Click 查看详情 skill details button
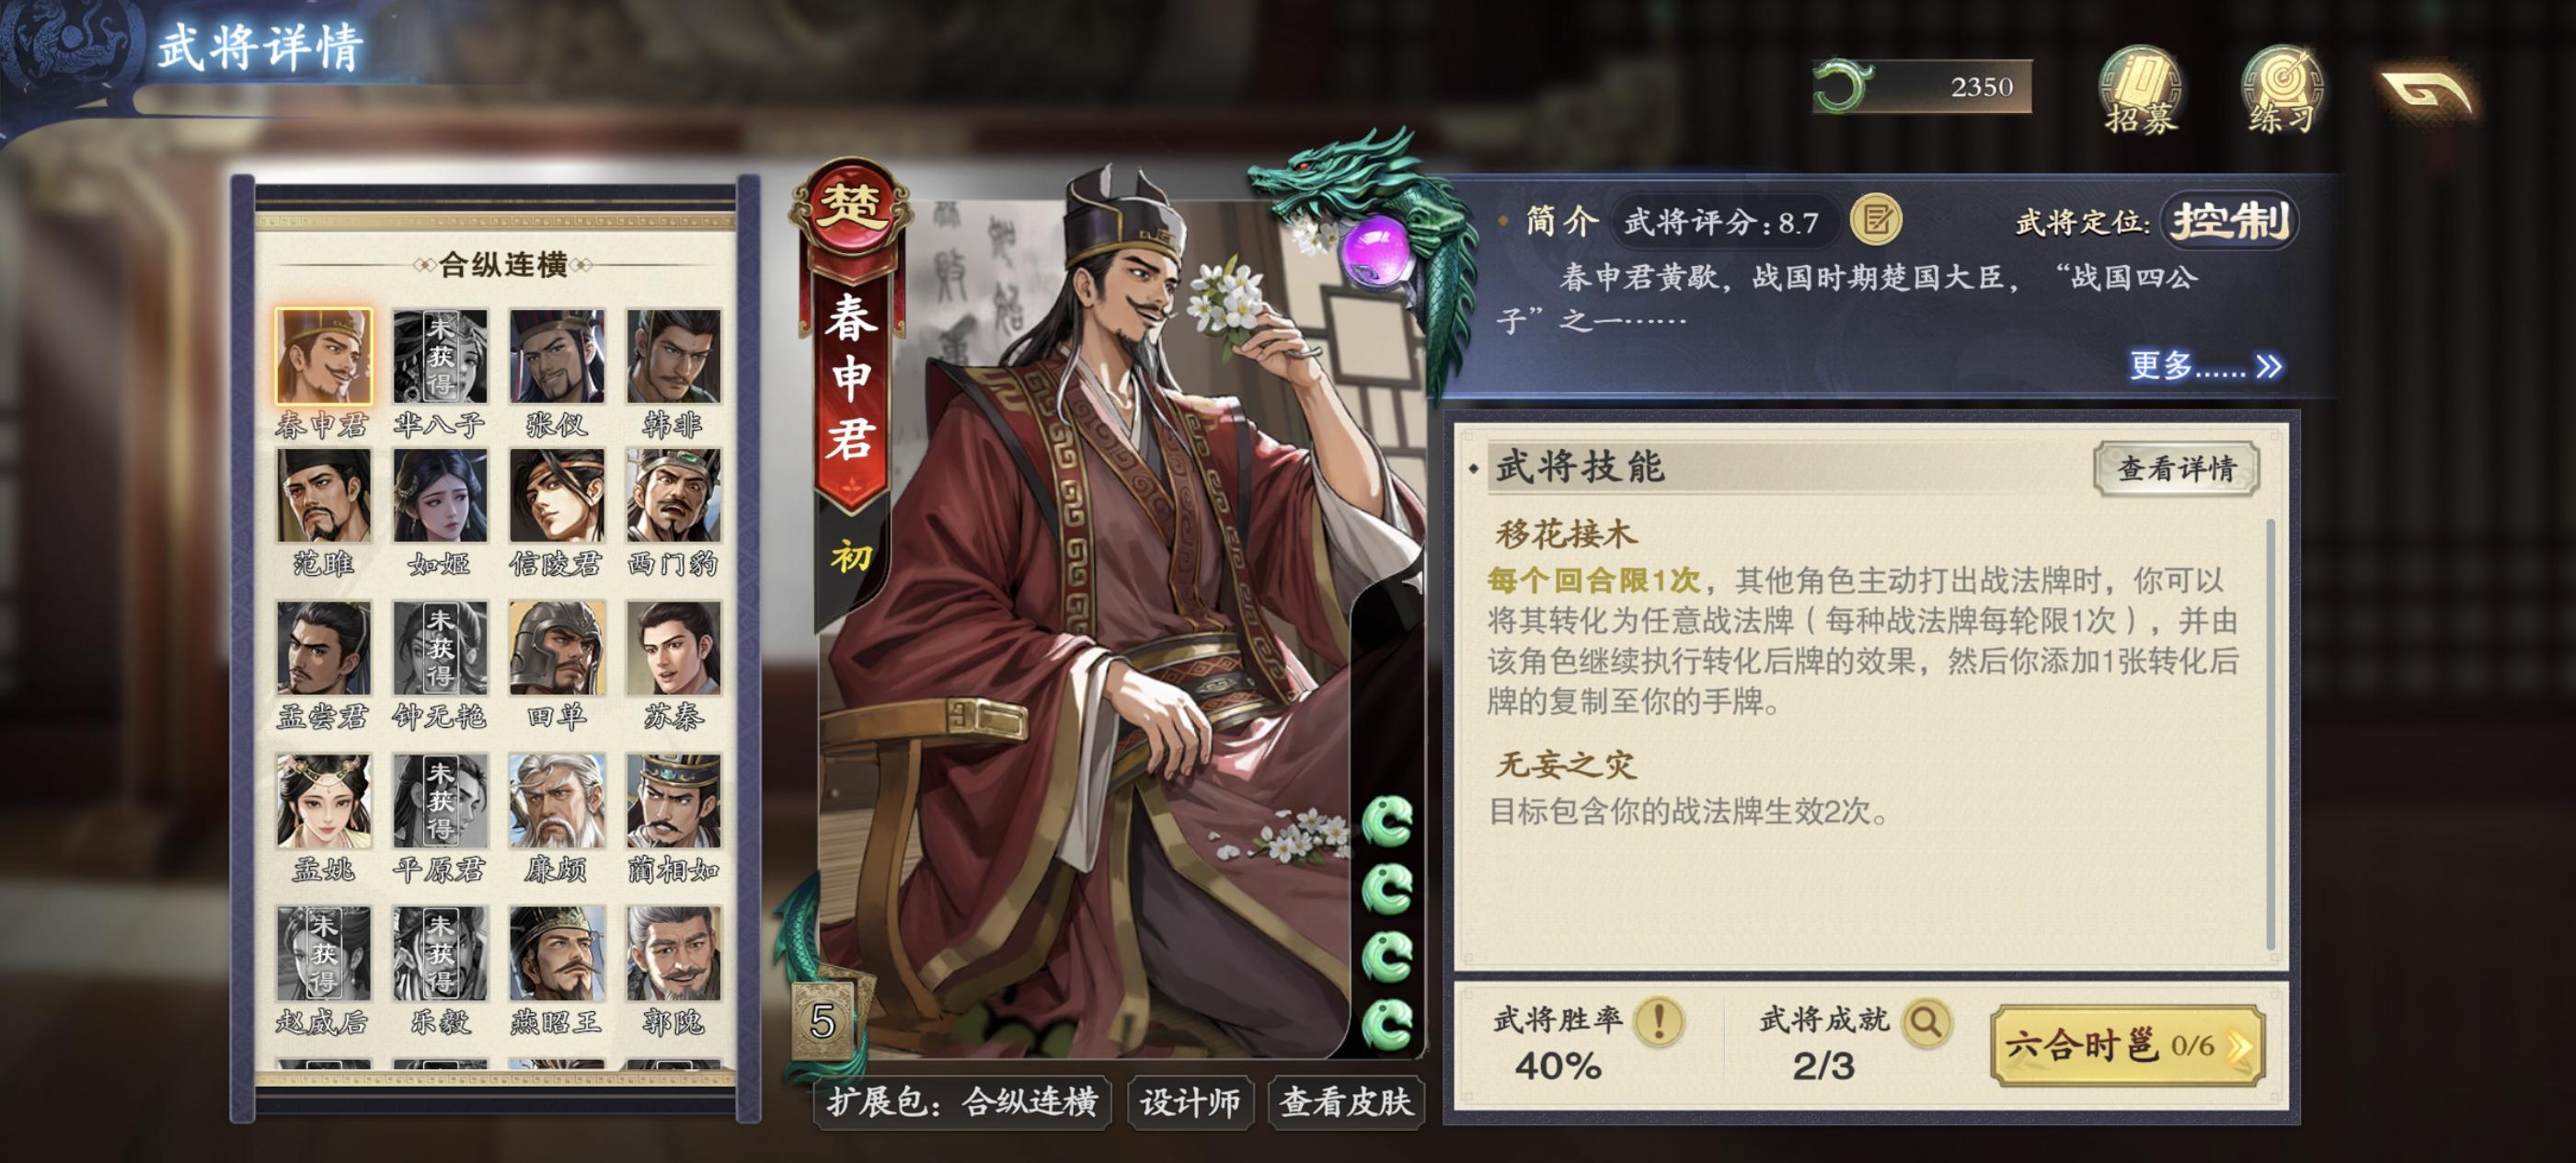This screenshot has width=2576, height=1163. point(2176,467)
